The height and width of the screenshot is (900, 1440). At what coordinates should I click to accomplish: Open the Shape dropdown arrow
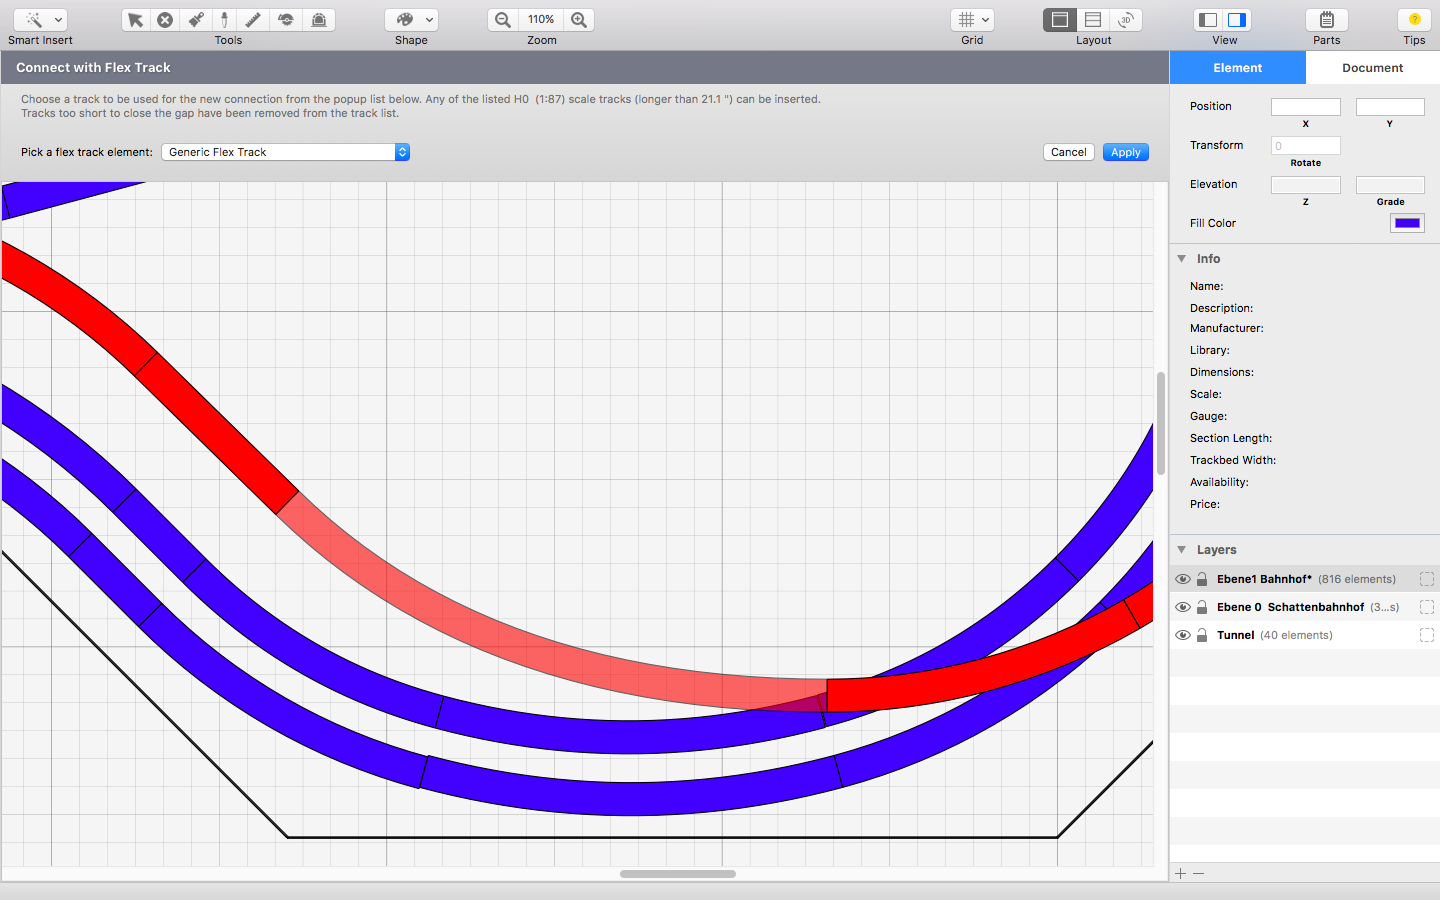coord(429,20)
